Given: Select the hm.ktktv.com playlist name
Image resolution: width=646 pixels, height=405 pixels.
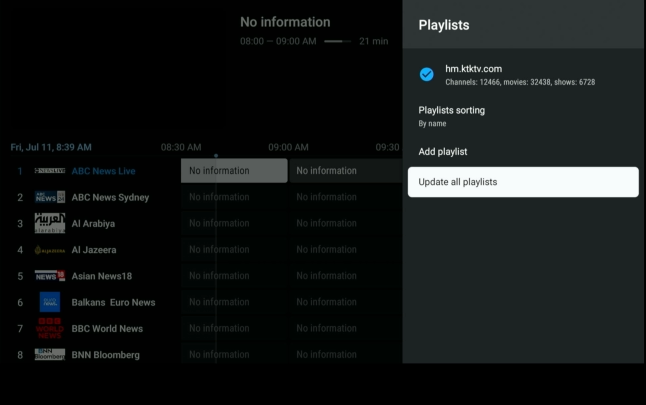Looking at the screenshot, I should 473,68.
